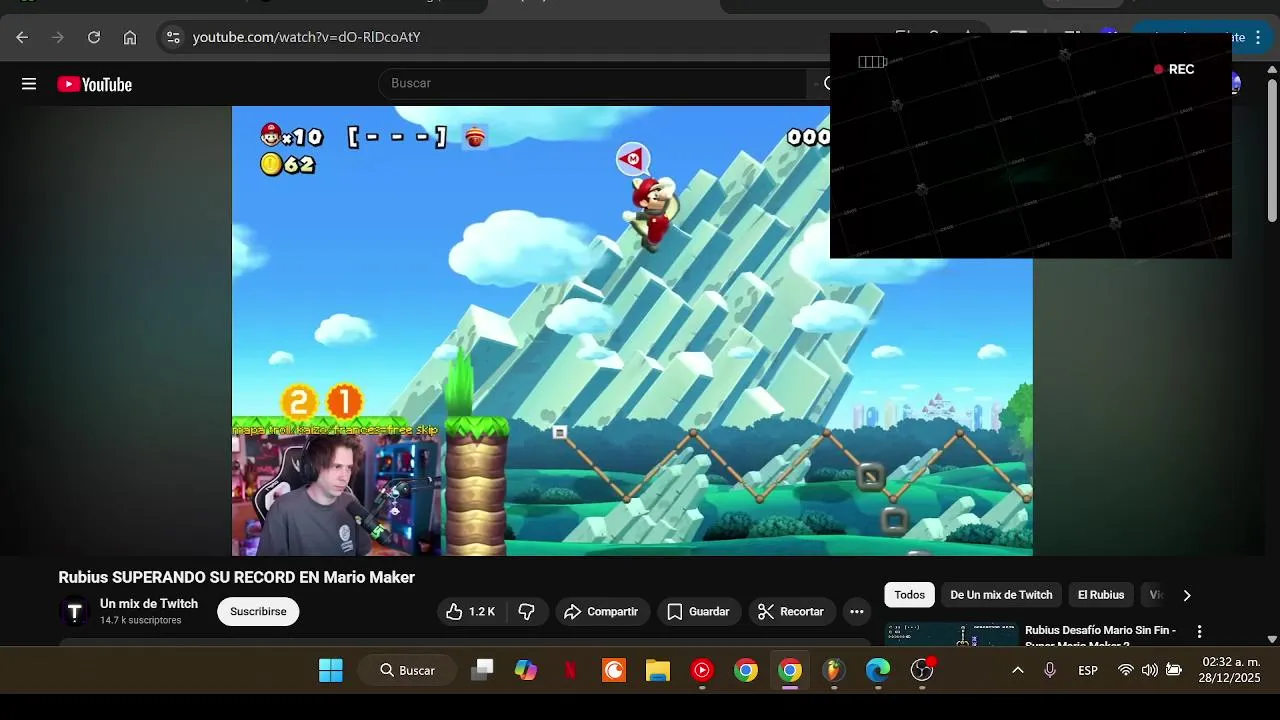Open the battery status tray icon
Viewport: 1280px width, 720px height.
[x=1174, y=670]
